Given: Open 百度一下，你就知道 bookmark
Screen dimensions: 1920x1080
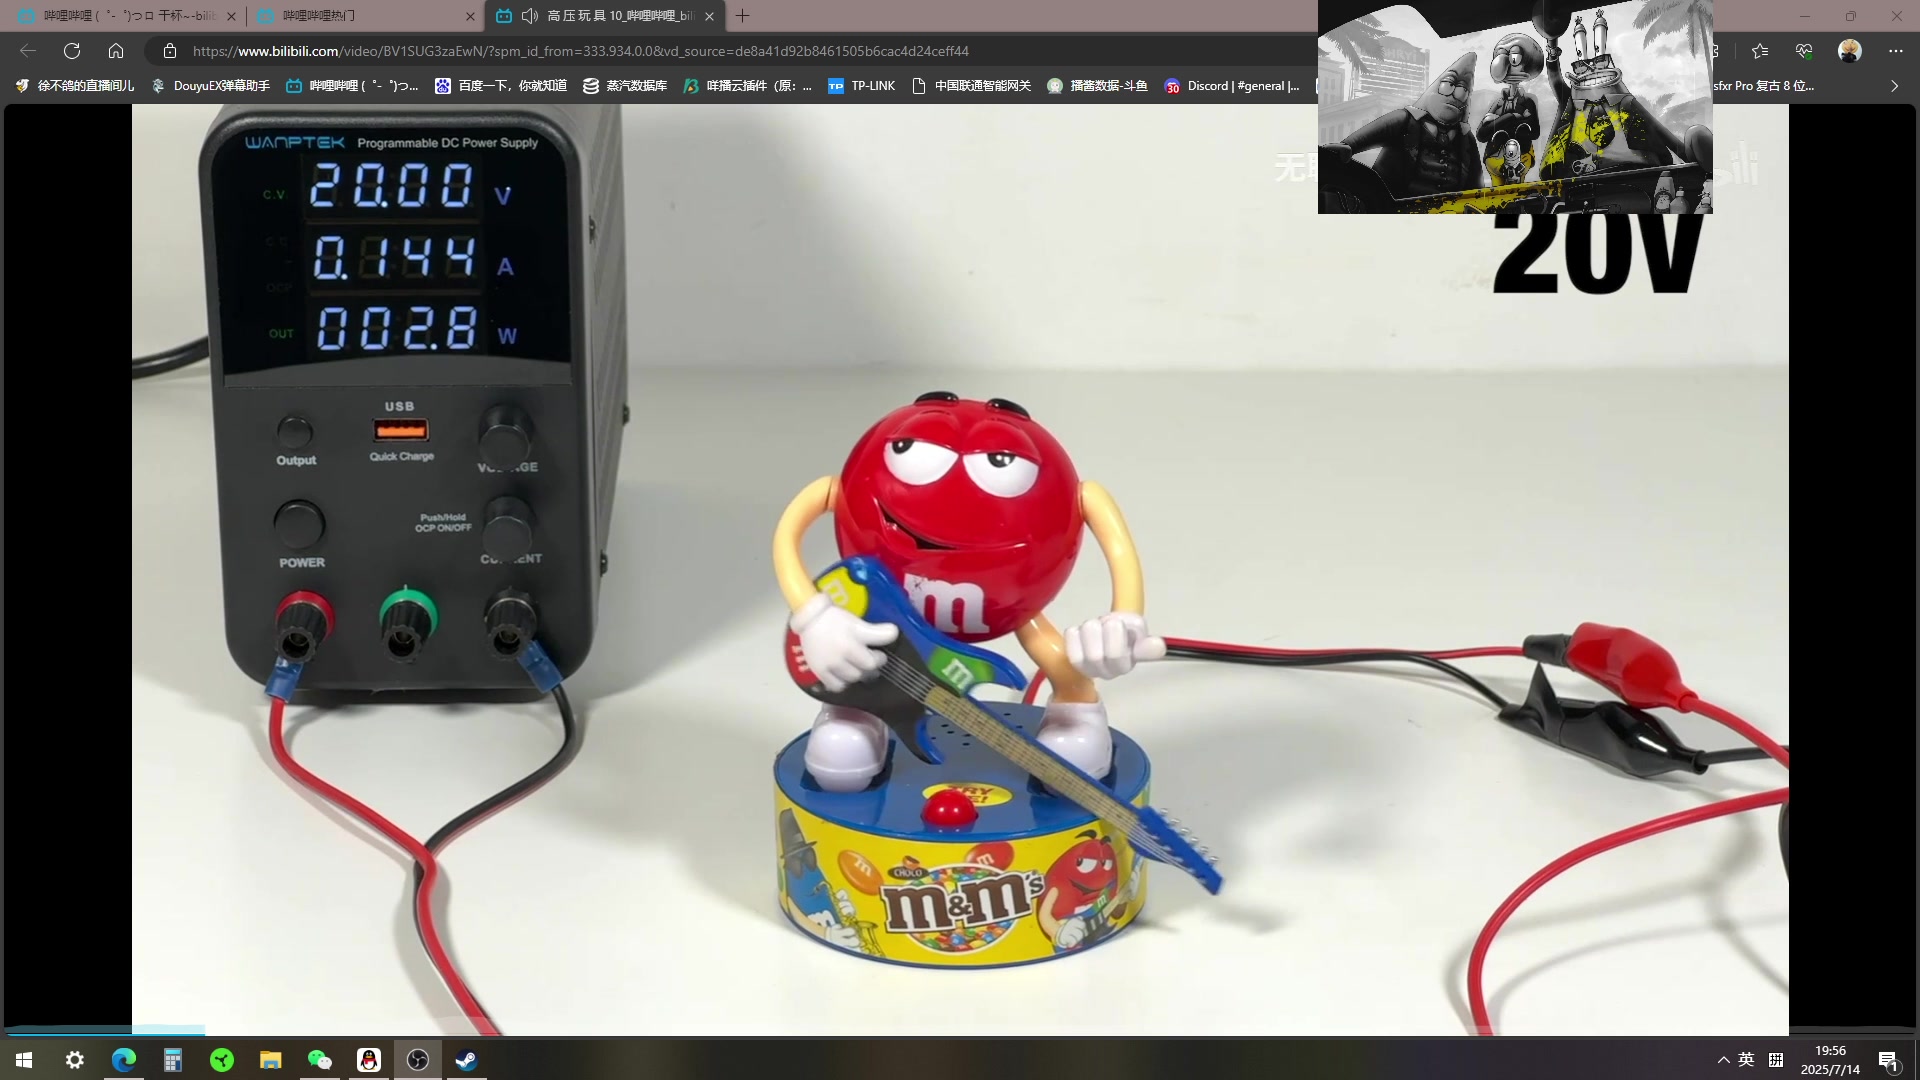Looking at the screenshot, I should (x=501, y=86).
